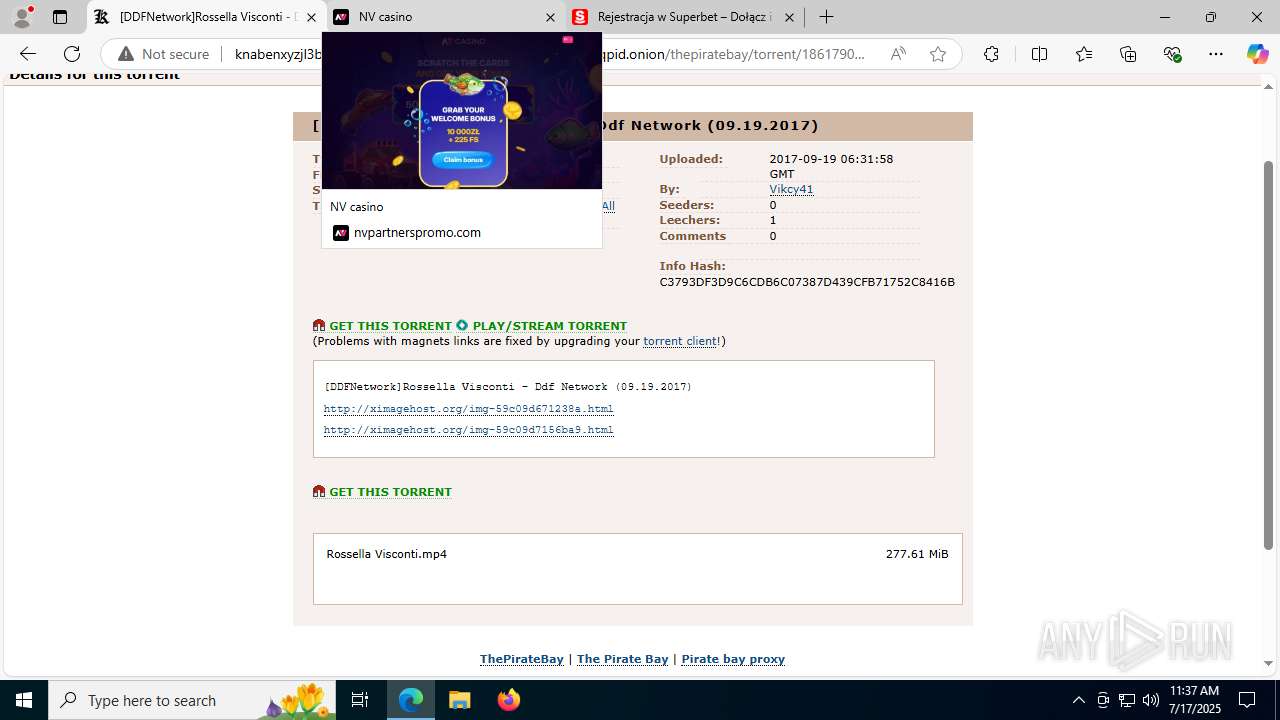The height and width of the screenshot is (720, 1280).
Task: Close the Rejestracja w Superbet tab
Action: click(x=789, y=17)
